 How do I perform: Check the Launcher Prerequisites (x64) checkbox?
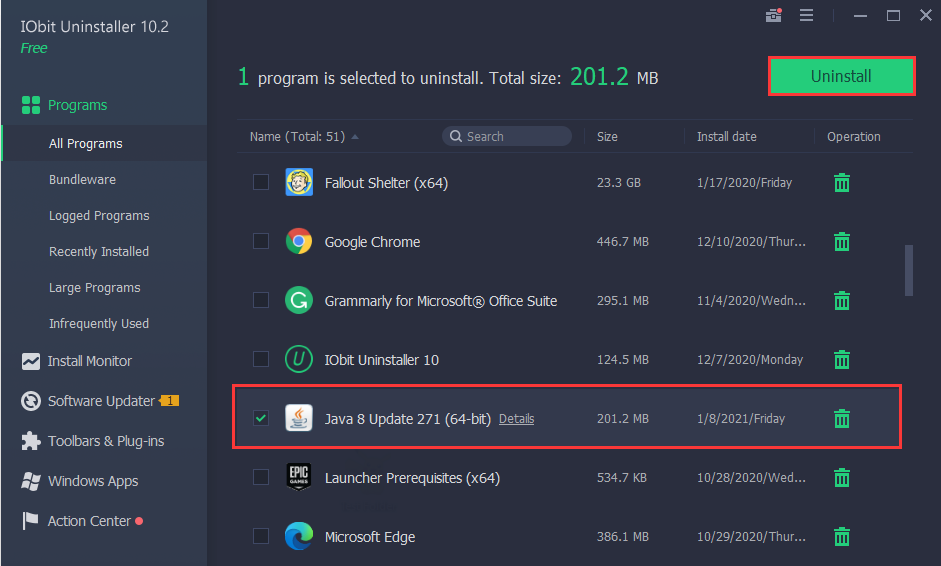pos(260,477)
